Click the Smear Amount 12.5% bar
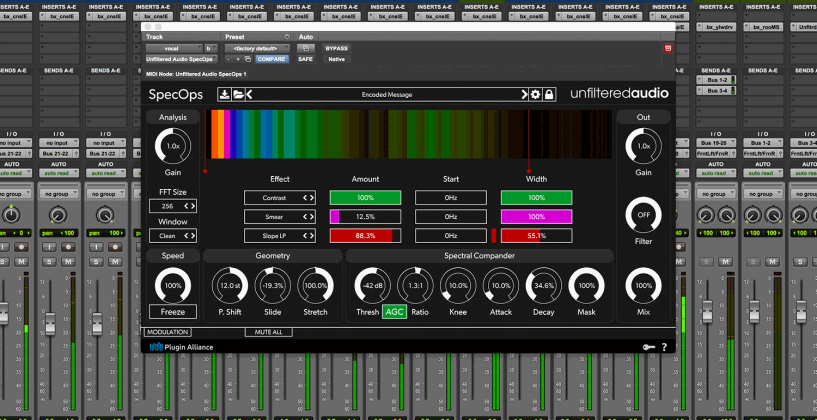This screenshot has height=420, width=817. click(365, 217)
